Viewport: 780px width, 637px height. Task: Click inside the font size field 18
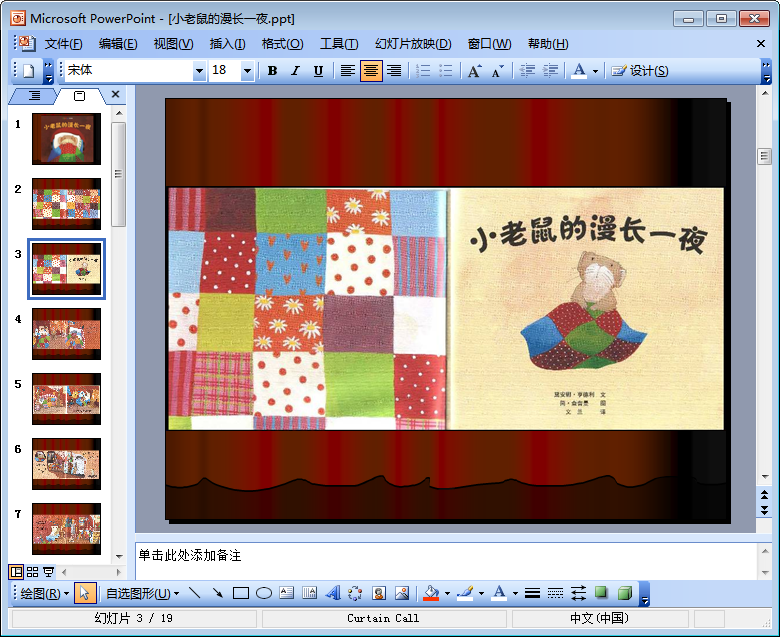coord(225,71)
